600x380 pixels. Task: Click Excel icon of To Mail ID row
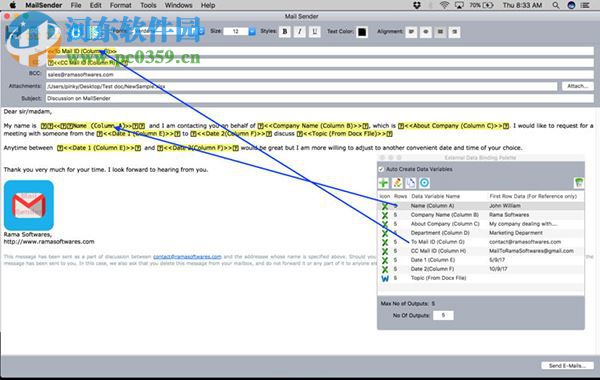point(385,242)
